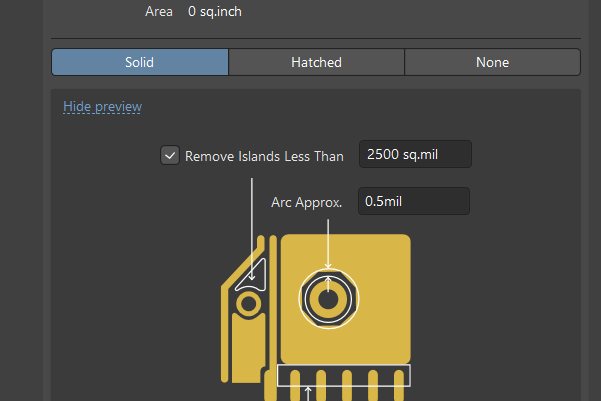Screen dimensions: 601x401
Task: Switch to the Hatched fill tab
Action: click(316, 62)
